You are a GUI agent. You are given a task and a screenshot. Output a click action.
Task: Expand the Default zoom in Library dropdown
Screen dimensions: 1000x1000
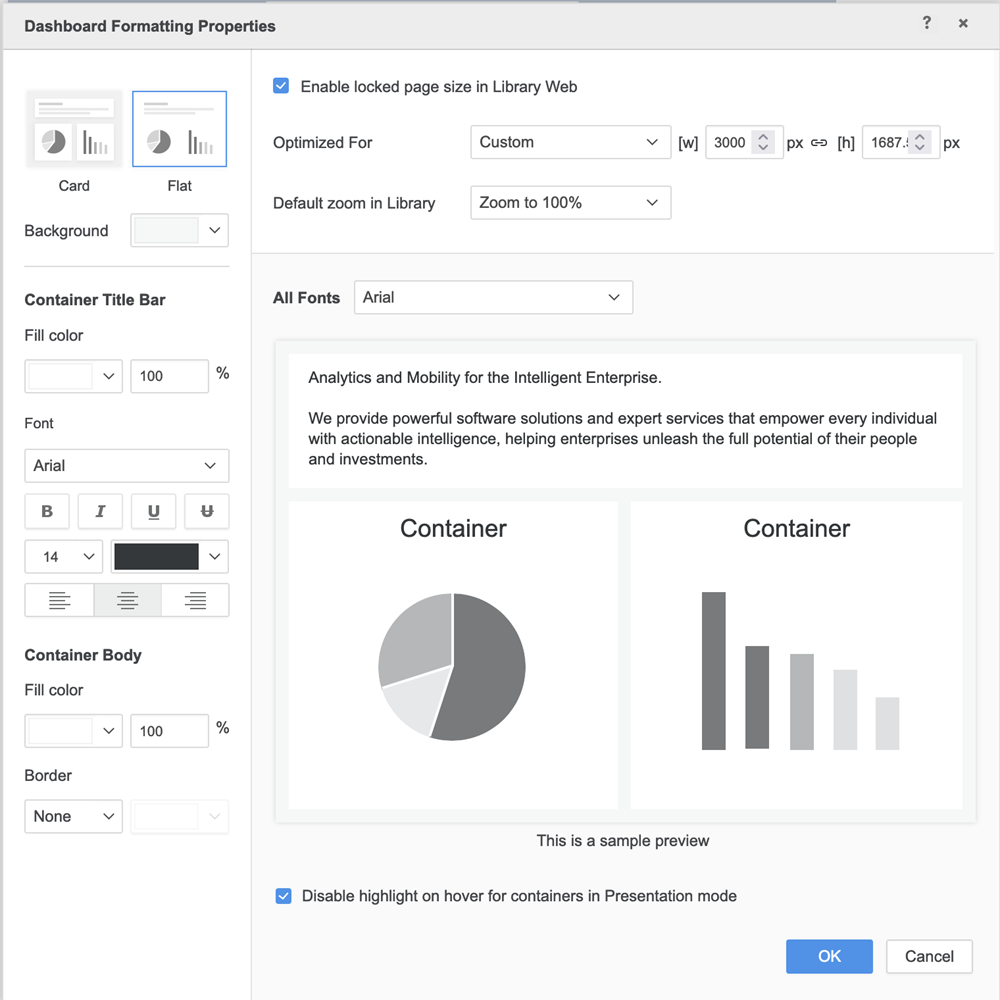pos(569,202)
